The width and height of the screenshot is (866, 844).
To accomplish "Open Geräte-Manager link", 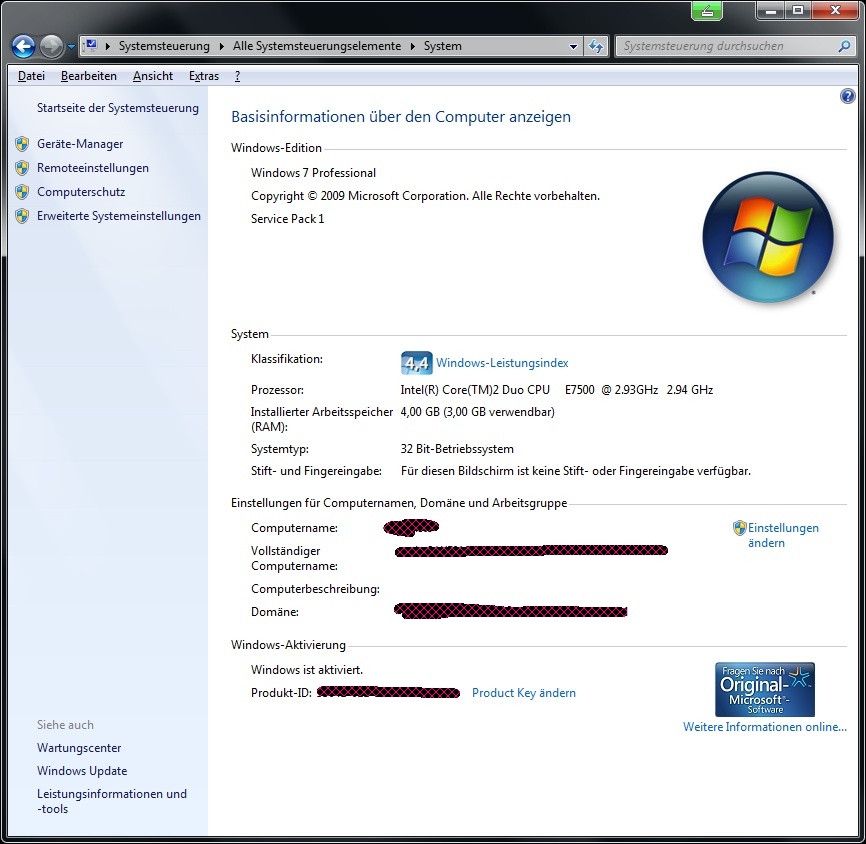I will [x=80, y=144].
